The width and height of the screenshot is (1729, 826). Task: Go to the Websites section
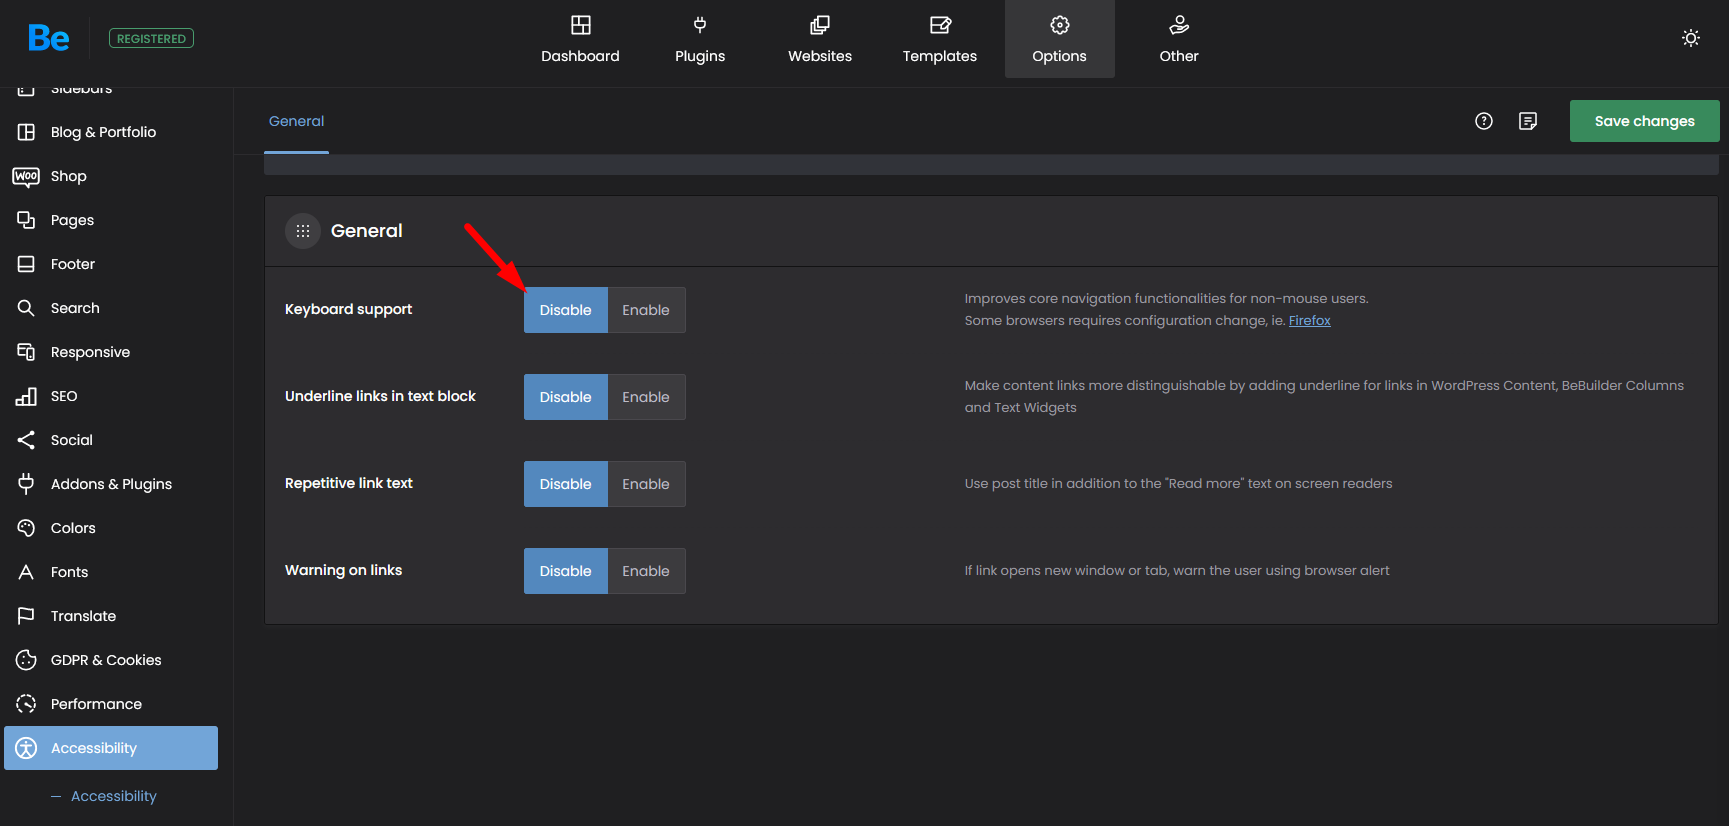click(820, 39)
